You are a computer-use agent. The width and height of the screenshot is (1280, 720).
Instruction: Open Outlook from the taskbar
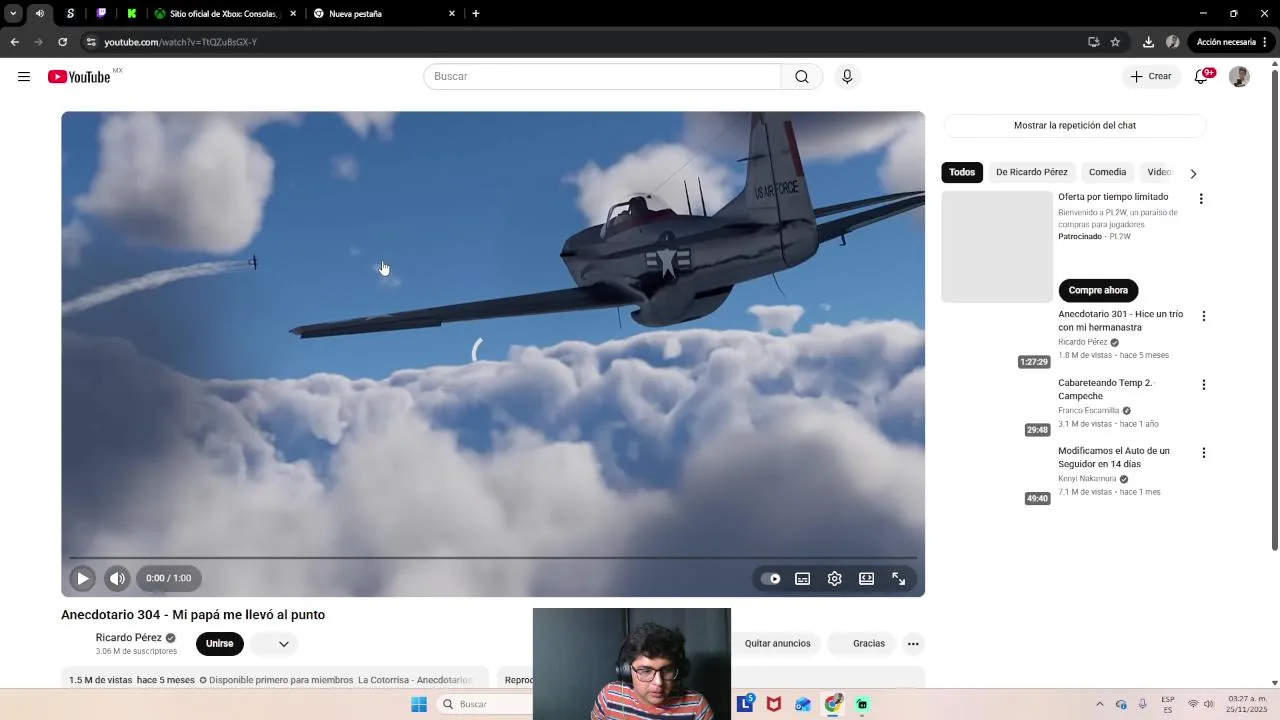click(x=803, y=704)
